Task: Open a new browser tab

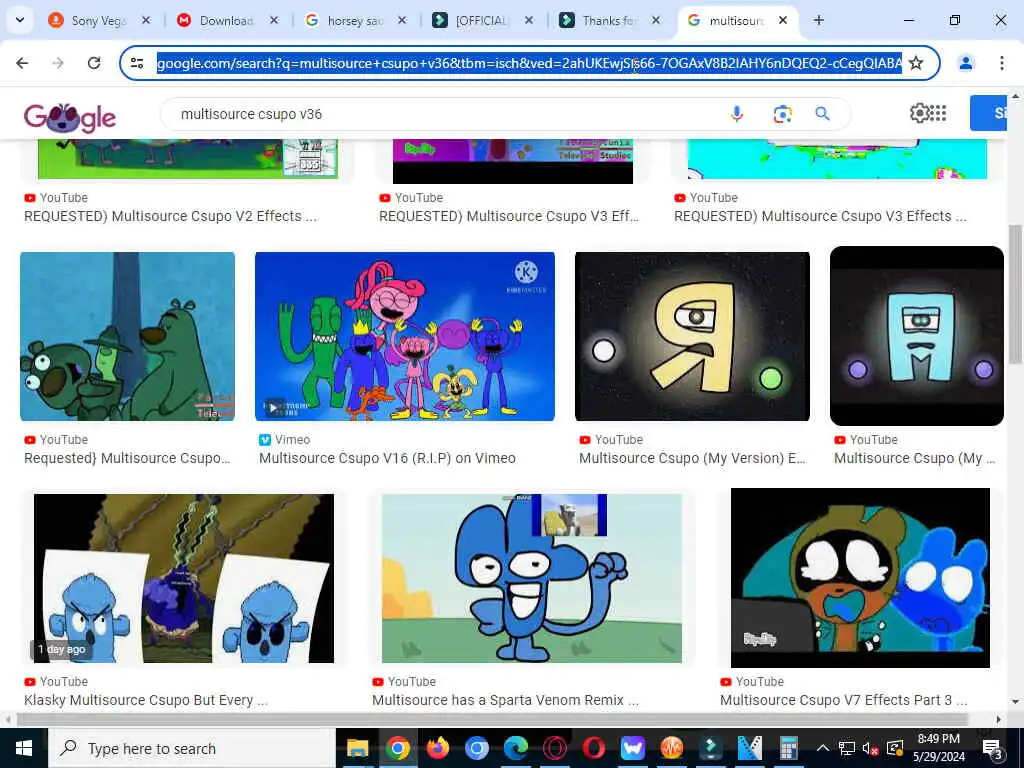Action: [818, 20]
